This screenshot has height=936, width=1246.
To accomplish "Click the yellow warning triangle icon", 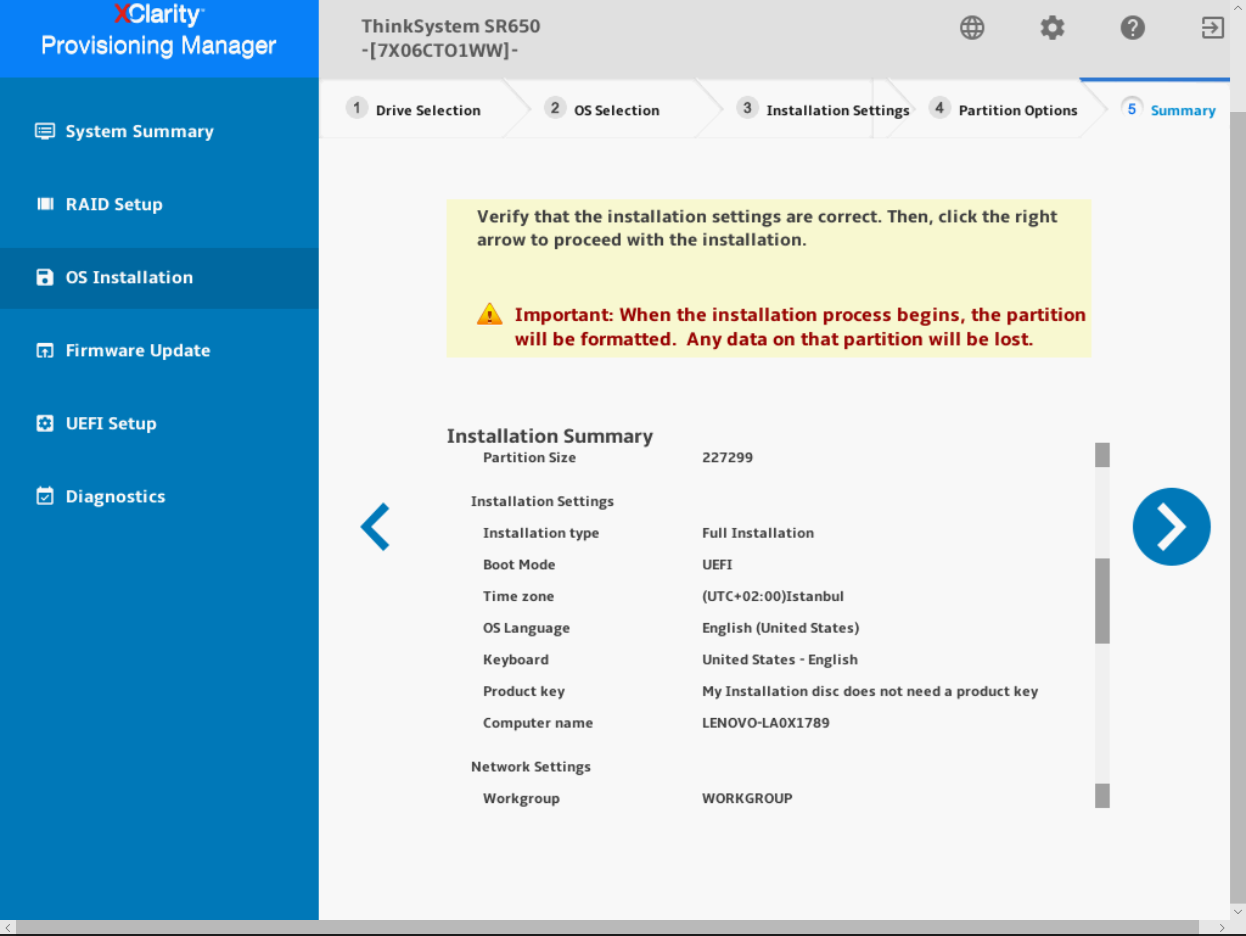I will 489,314.
